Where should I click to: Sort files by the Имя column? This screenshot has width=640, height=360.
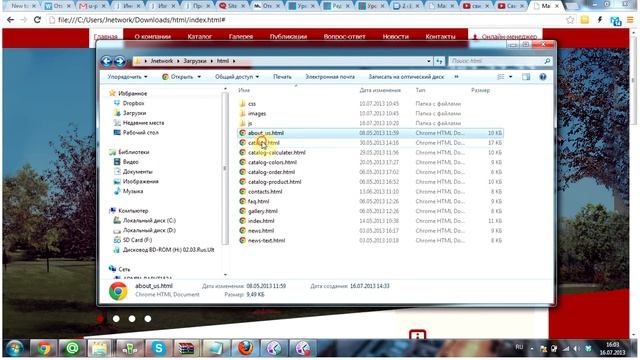point(244,90)
